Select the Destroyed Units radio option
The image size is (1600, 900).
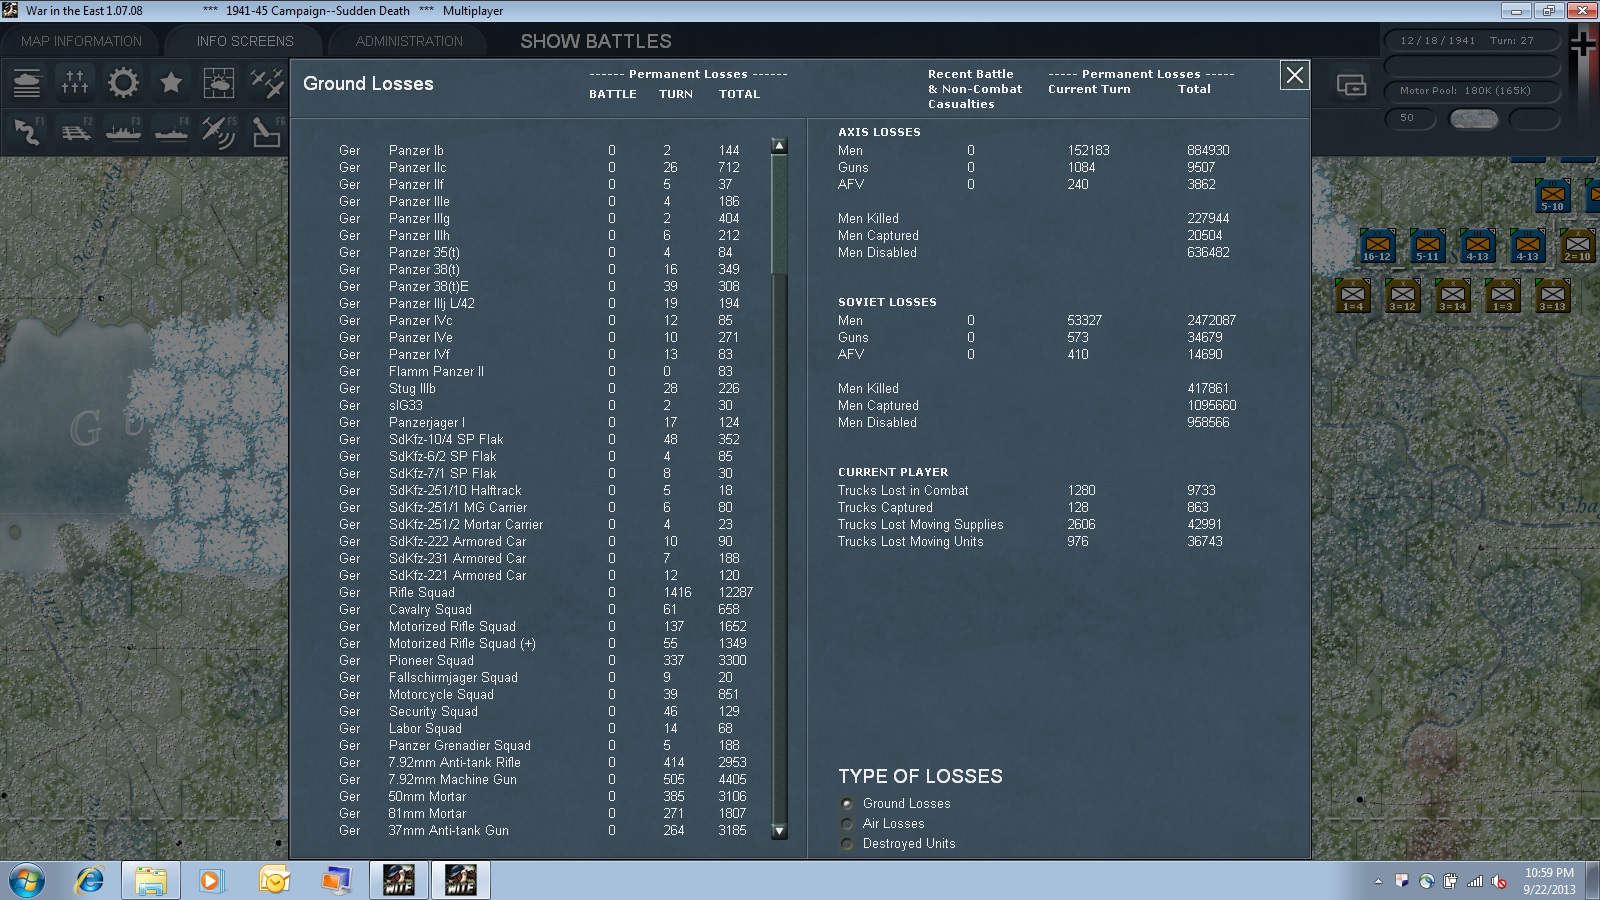(x=848, y=844)
